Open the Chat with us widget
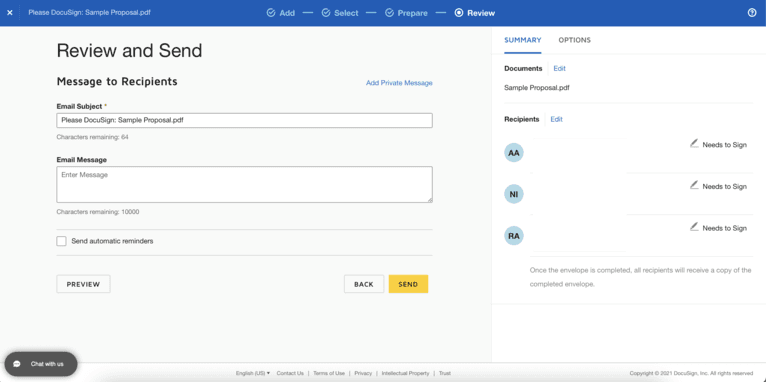 41,364
